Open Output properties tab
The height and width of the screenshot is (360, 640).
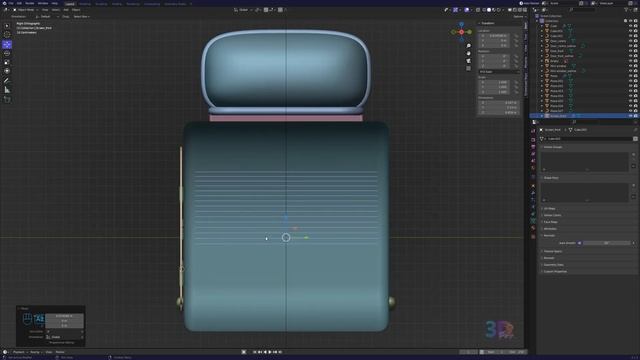(533, 147)
